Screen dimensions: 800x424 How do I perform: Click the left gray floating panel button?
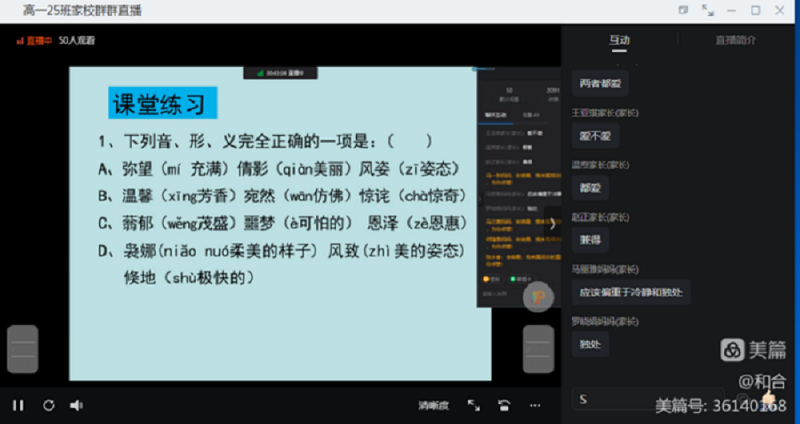pyautogui.click(x=22, y=350)
